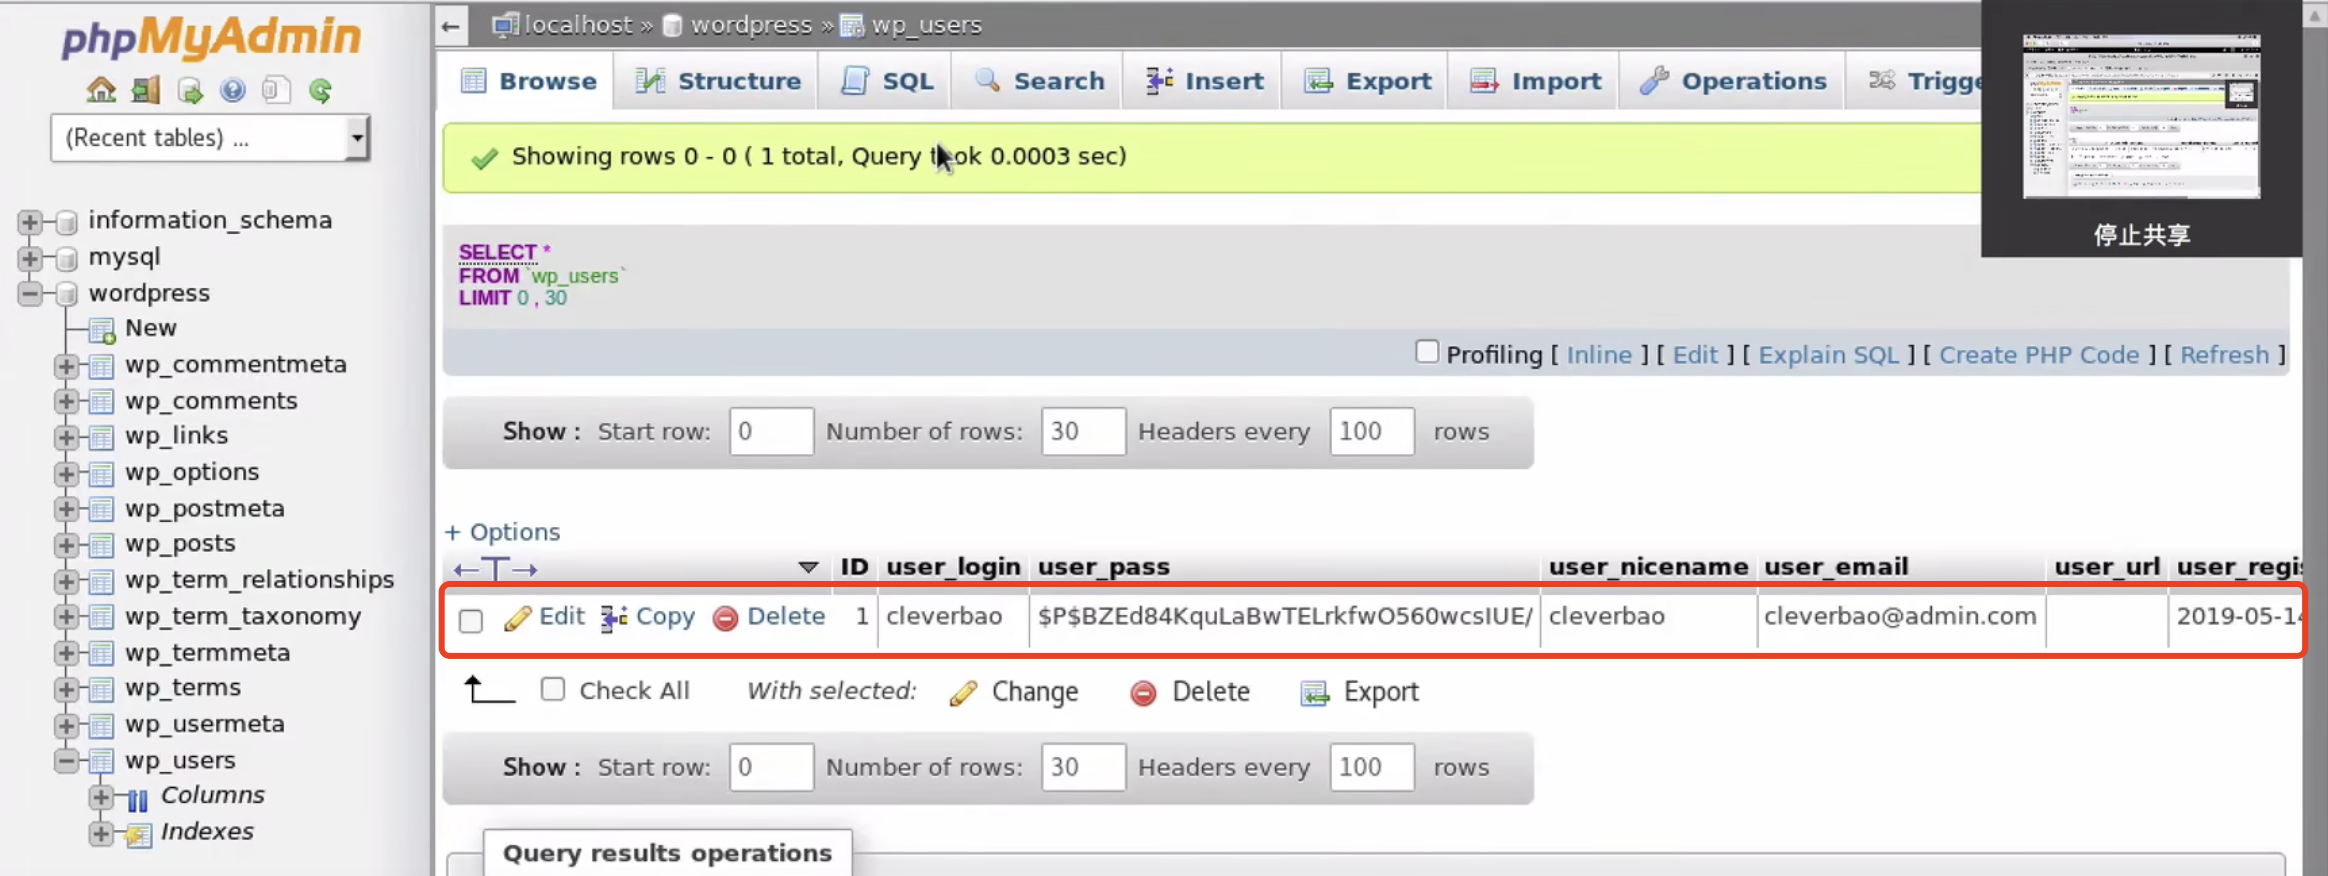Click the red Delete icon in cleverbao row
2328x876 pixels.
coord(726,618)
